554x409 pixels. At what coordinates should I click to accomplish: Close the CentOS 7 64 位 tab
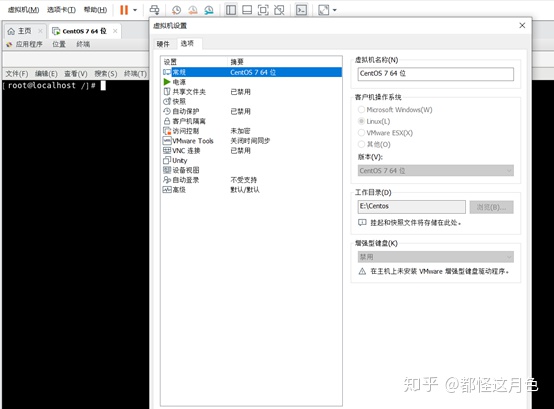[x=115, y=31]
